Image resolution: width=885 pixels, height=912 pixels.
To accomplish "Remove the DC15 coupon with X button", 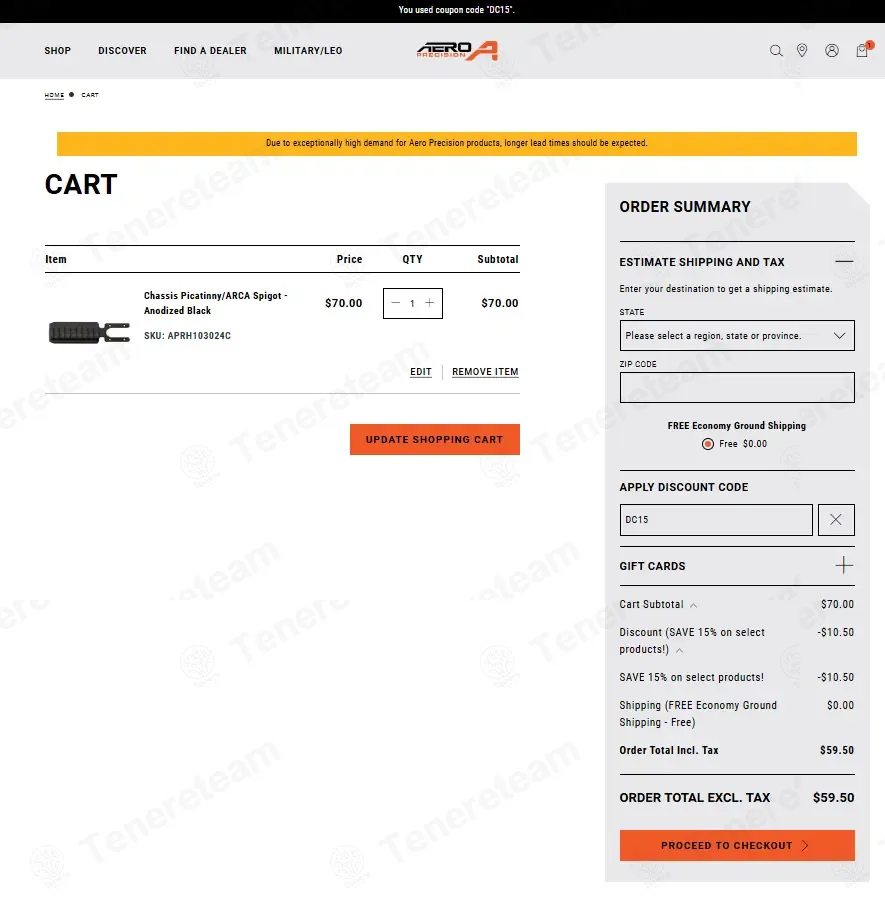I will coord(836,519).
